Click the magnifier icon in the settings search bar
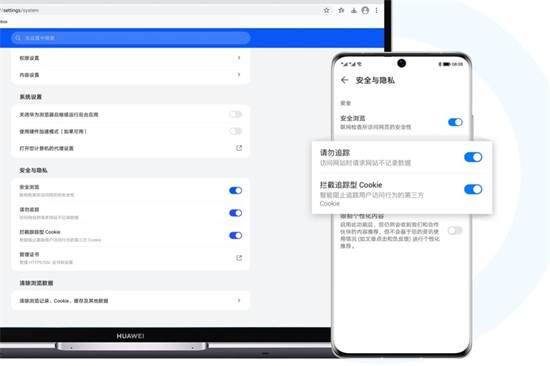 [18, 38]
